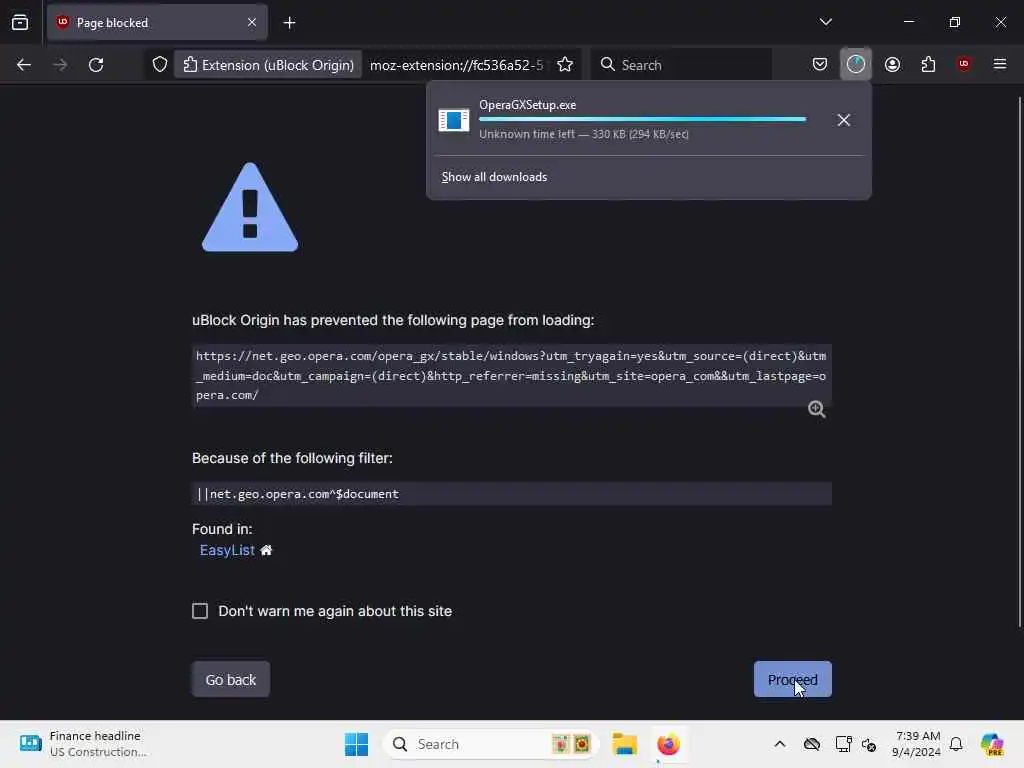
Task: Click the Firefox taskbar icon
Action: point(668,744)
